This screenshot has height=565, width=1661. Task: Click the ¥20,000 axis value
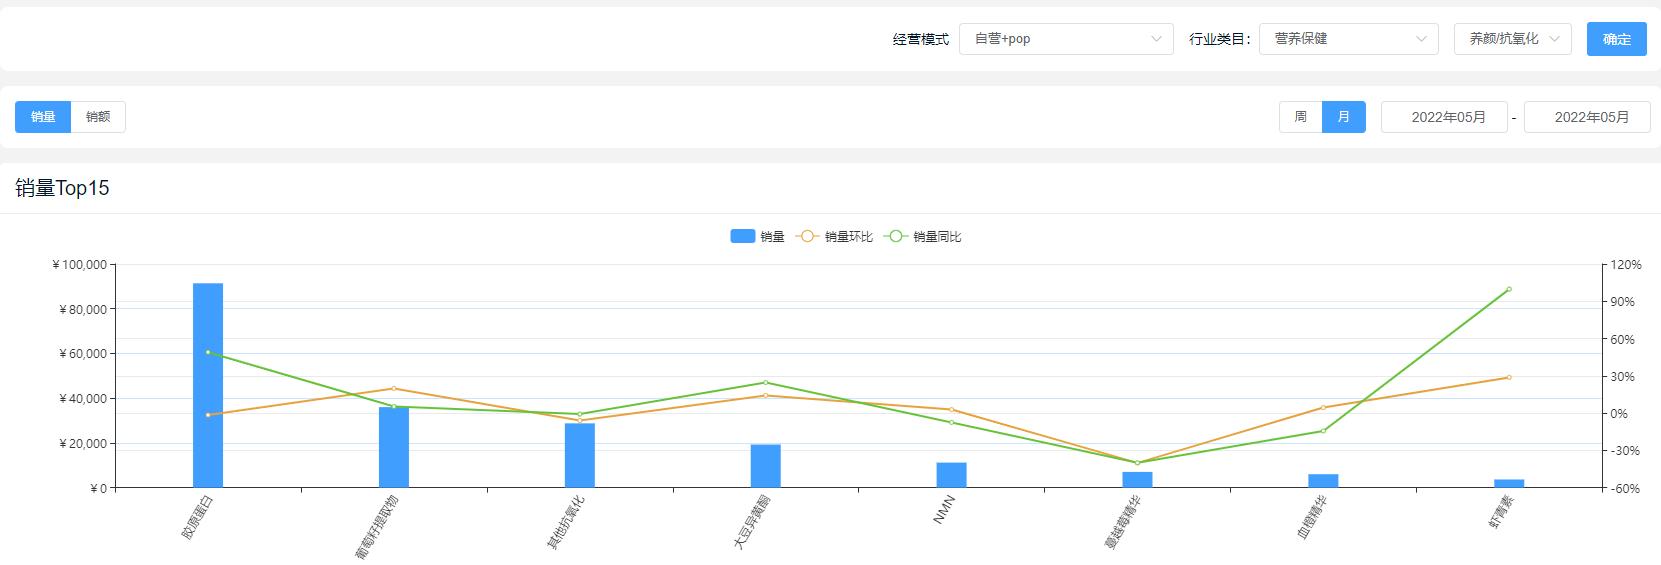[x=83, y=444]
